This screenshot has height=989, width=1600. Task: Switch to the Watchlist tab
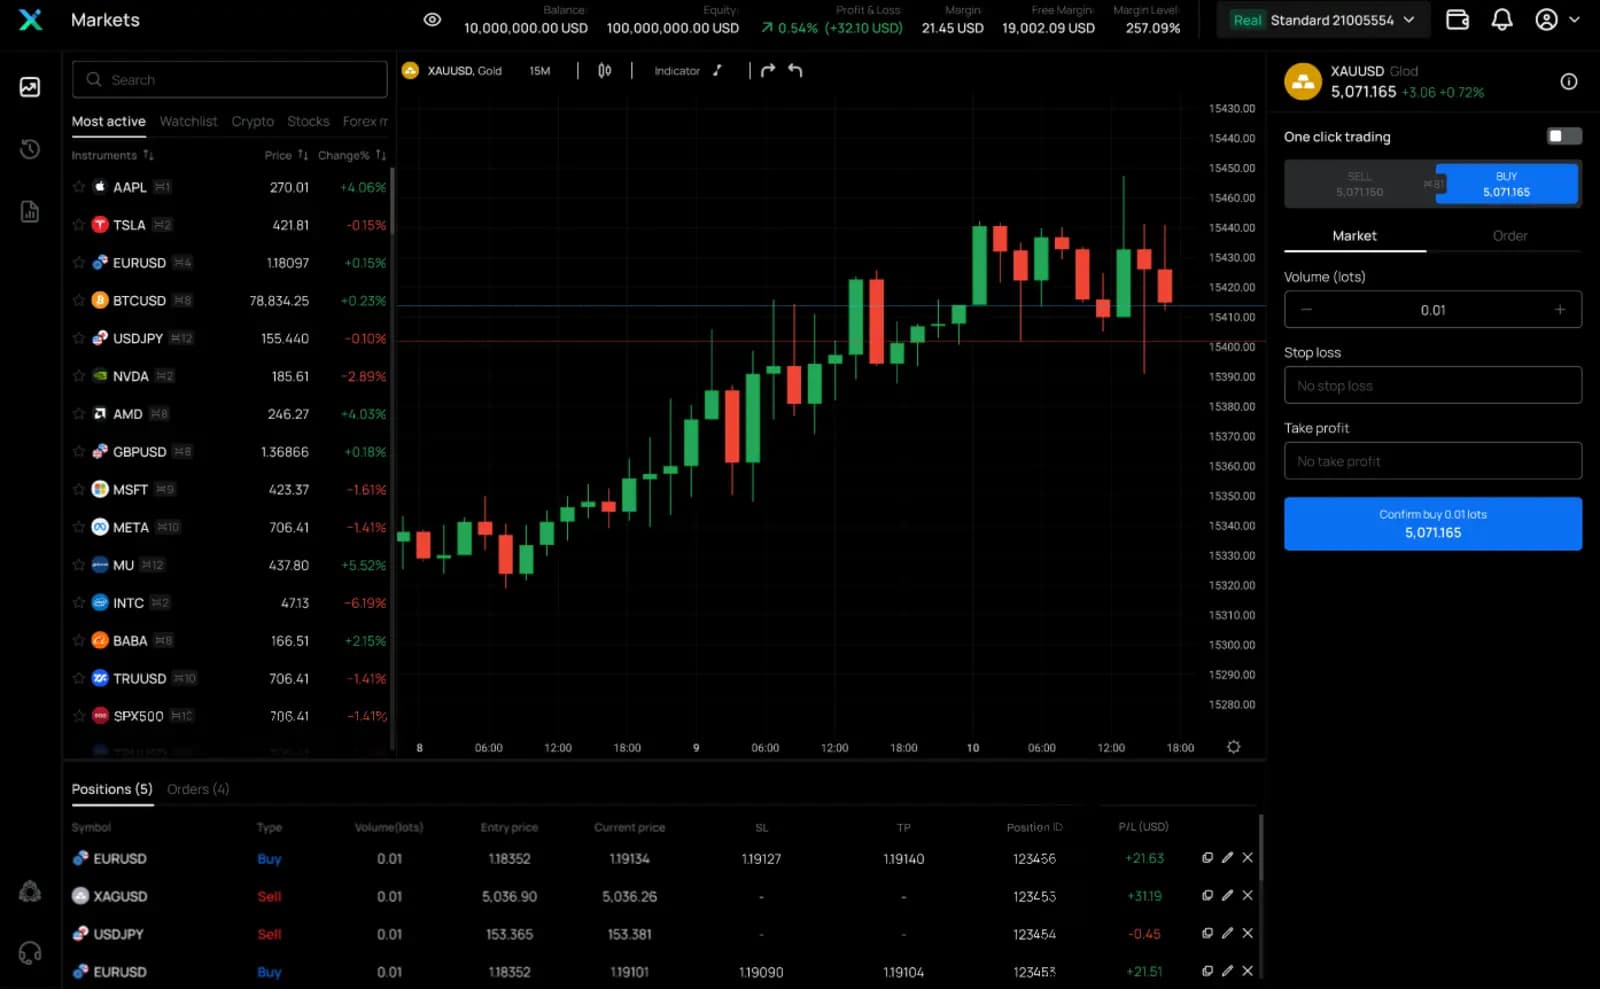[188, 121]
